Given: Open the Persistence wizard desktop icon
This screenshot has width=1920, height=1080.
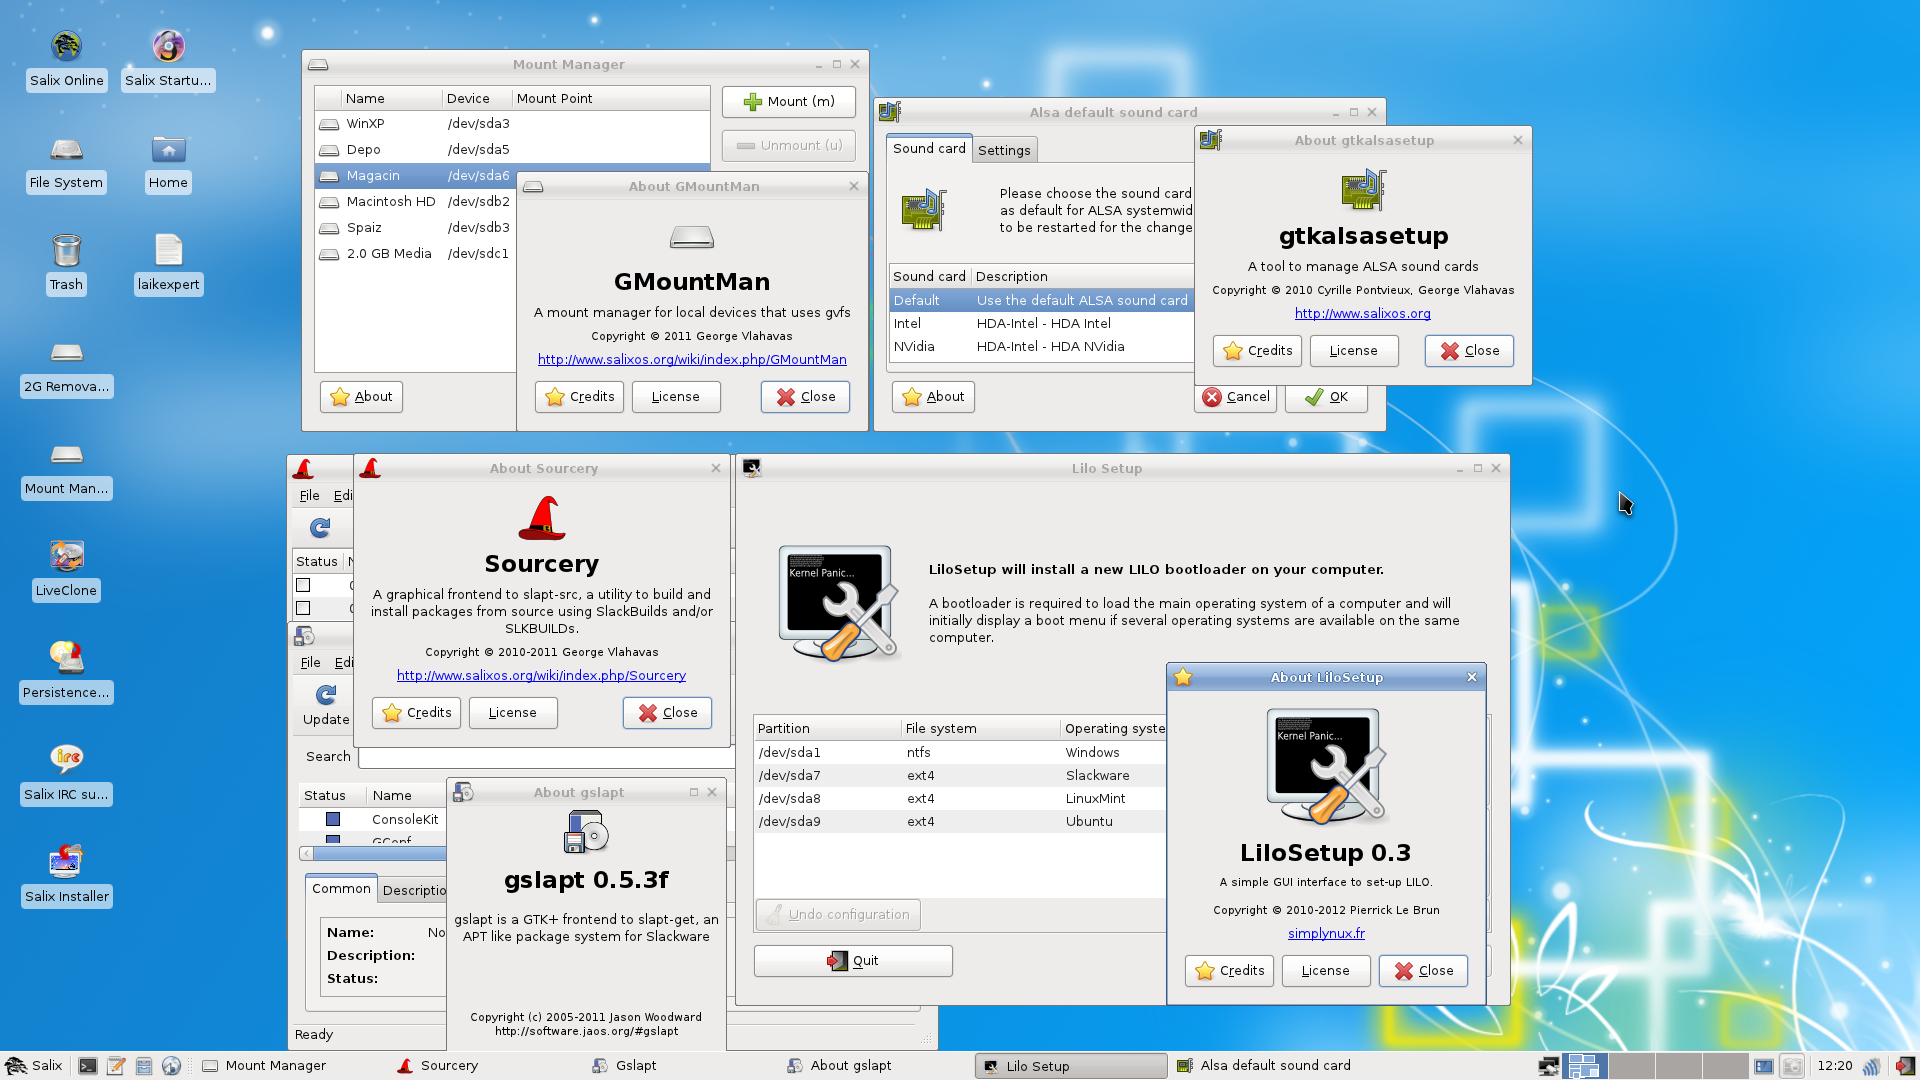Looking at the screenshot, I should click(66, 658).
